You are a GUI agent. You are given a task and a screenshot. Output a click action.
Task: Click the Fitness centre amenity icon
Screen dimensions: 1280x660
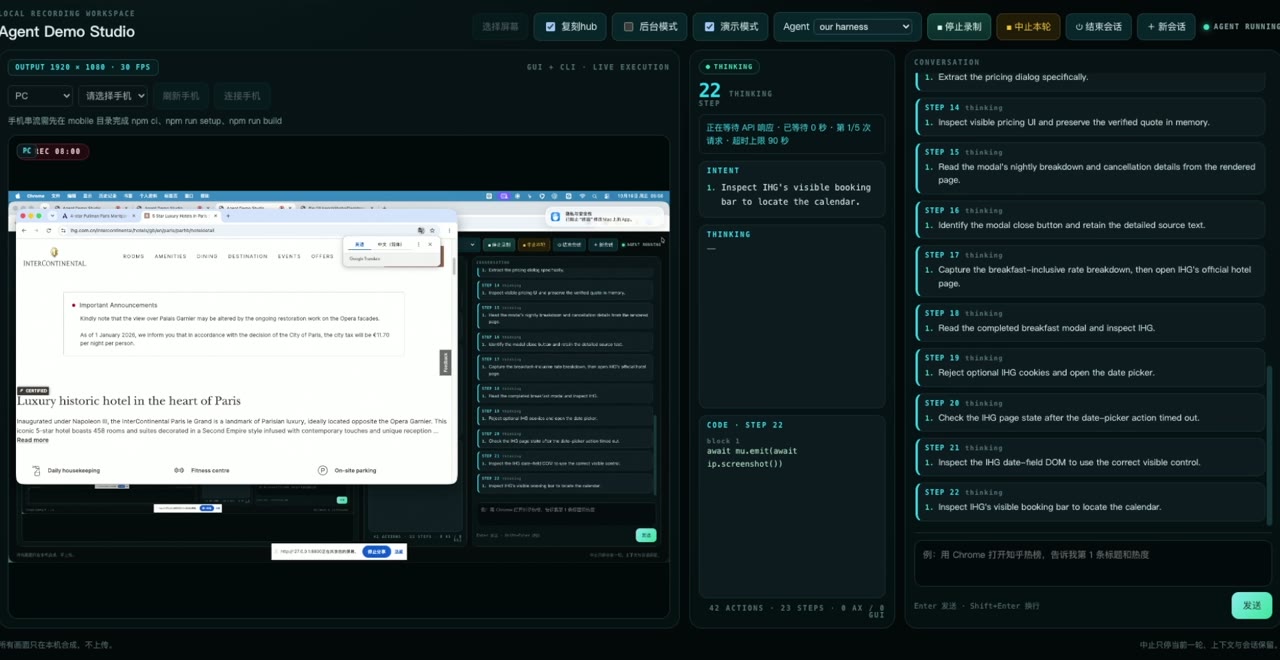pos(179,470)
